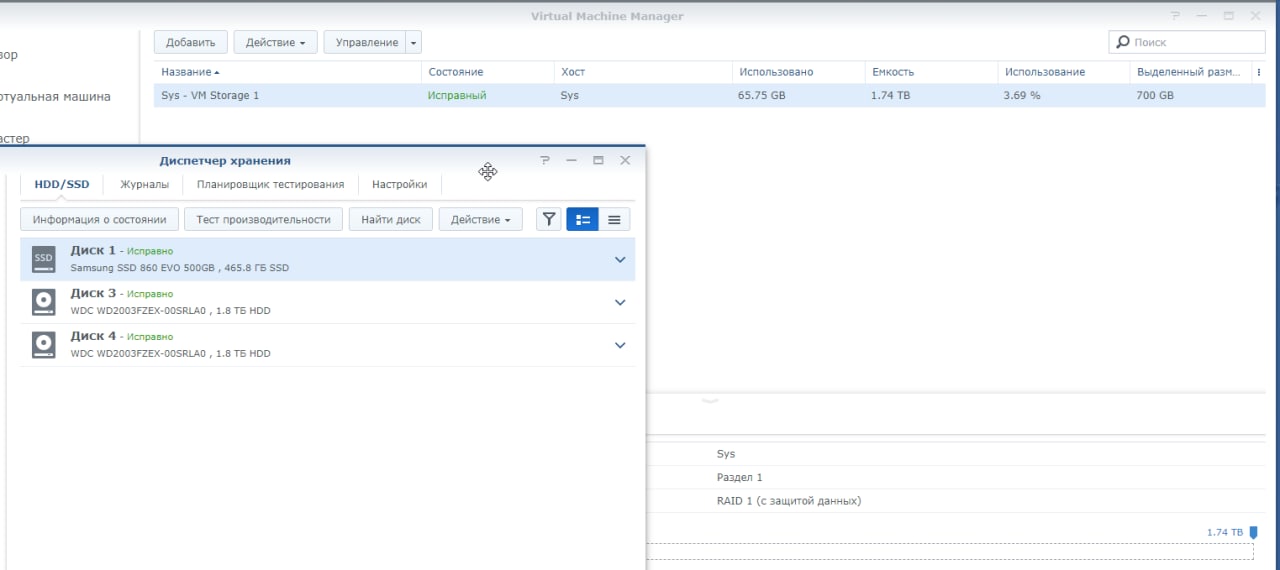Click the search magnifier icon

(1123, 42)
